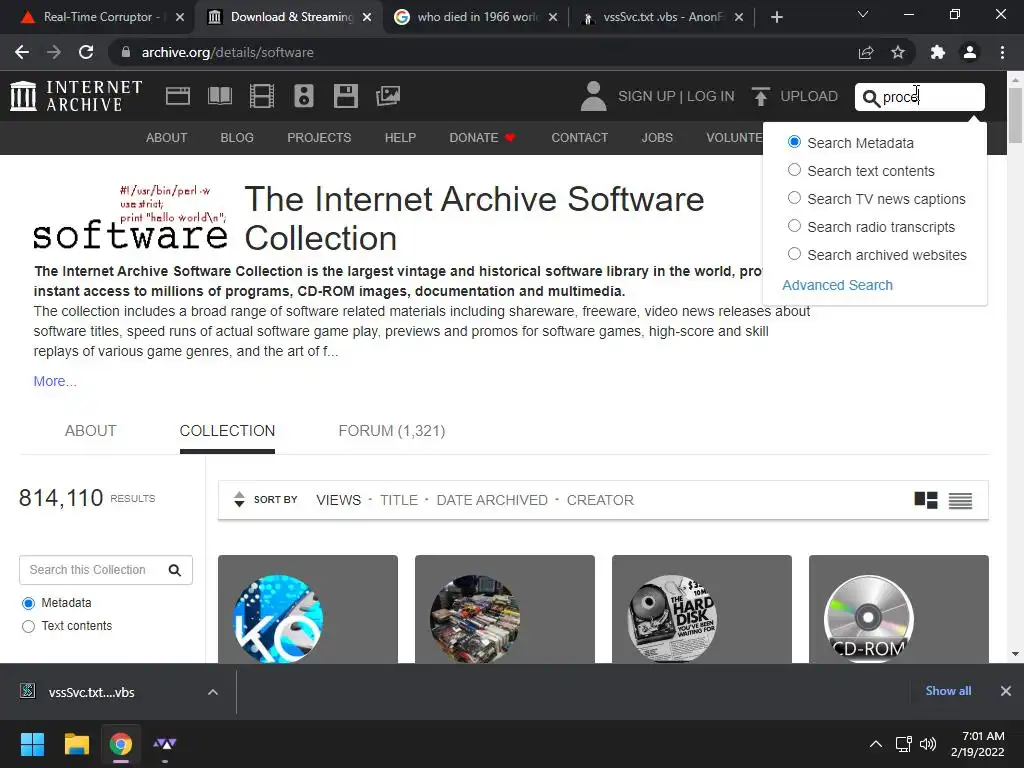Click Show all downloads
This screenshot has width=1024, height=768.
(x=948, y=691)
